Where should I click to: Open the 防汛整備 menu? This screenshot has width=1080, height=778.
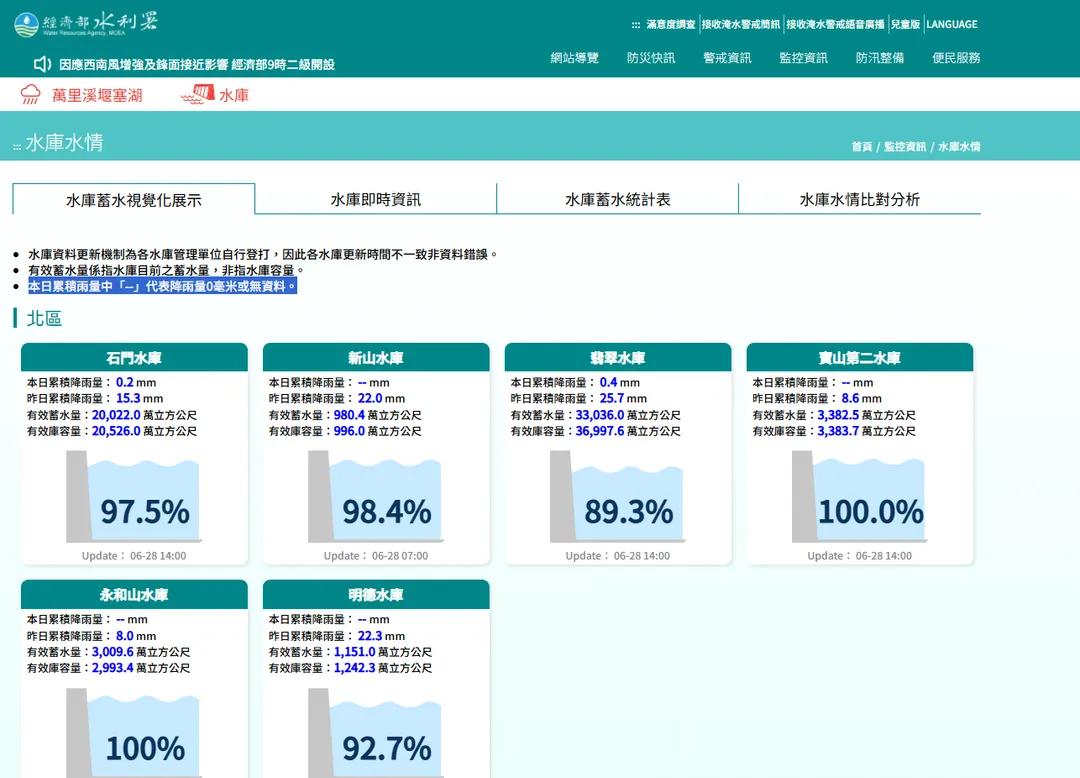click(880, 58)
